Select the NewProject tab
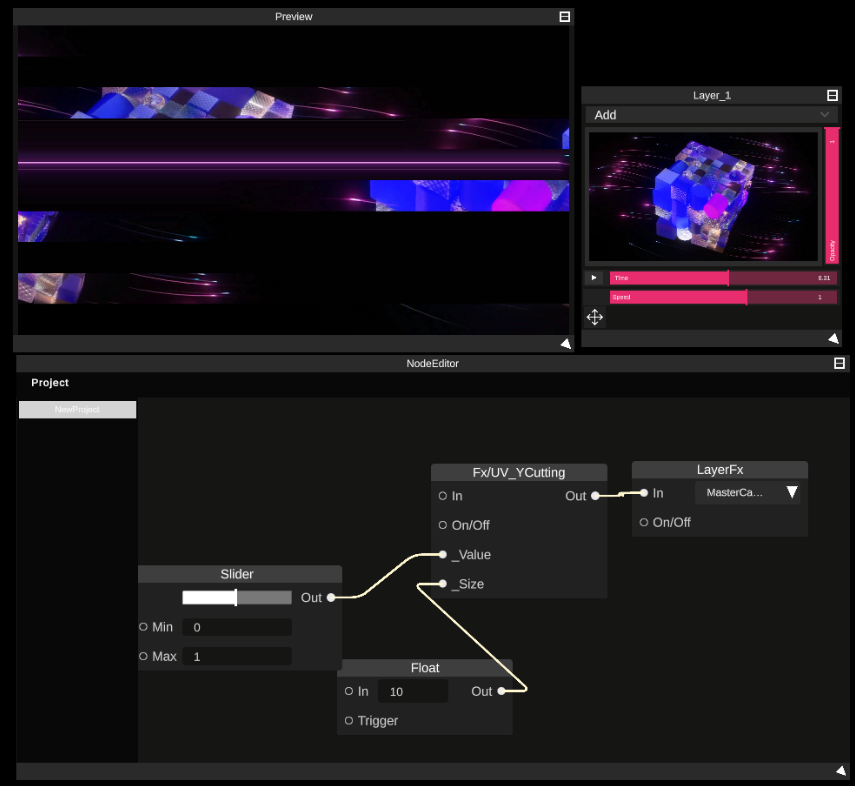Viewport: 855px width, 786px height. 77,409
